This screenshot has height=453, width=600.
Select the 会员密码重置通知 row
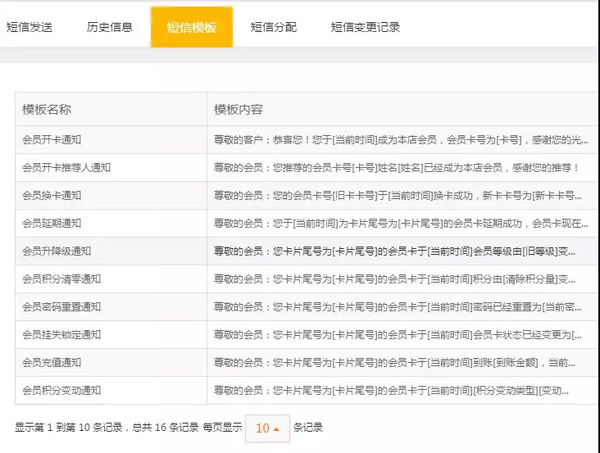click(x=66, y=306)
